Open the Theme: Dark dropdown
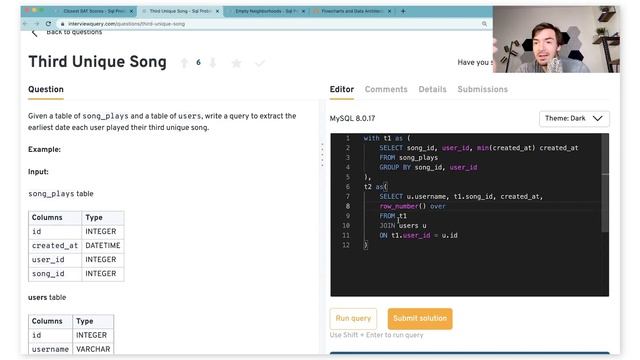This screenshot has height=360, width=640. [574, 118]
